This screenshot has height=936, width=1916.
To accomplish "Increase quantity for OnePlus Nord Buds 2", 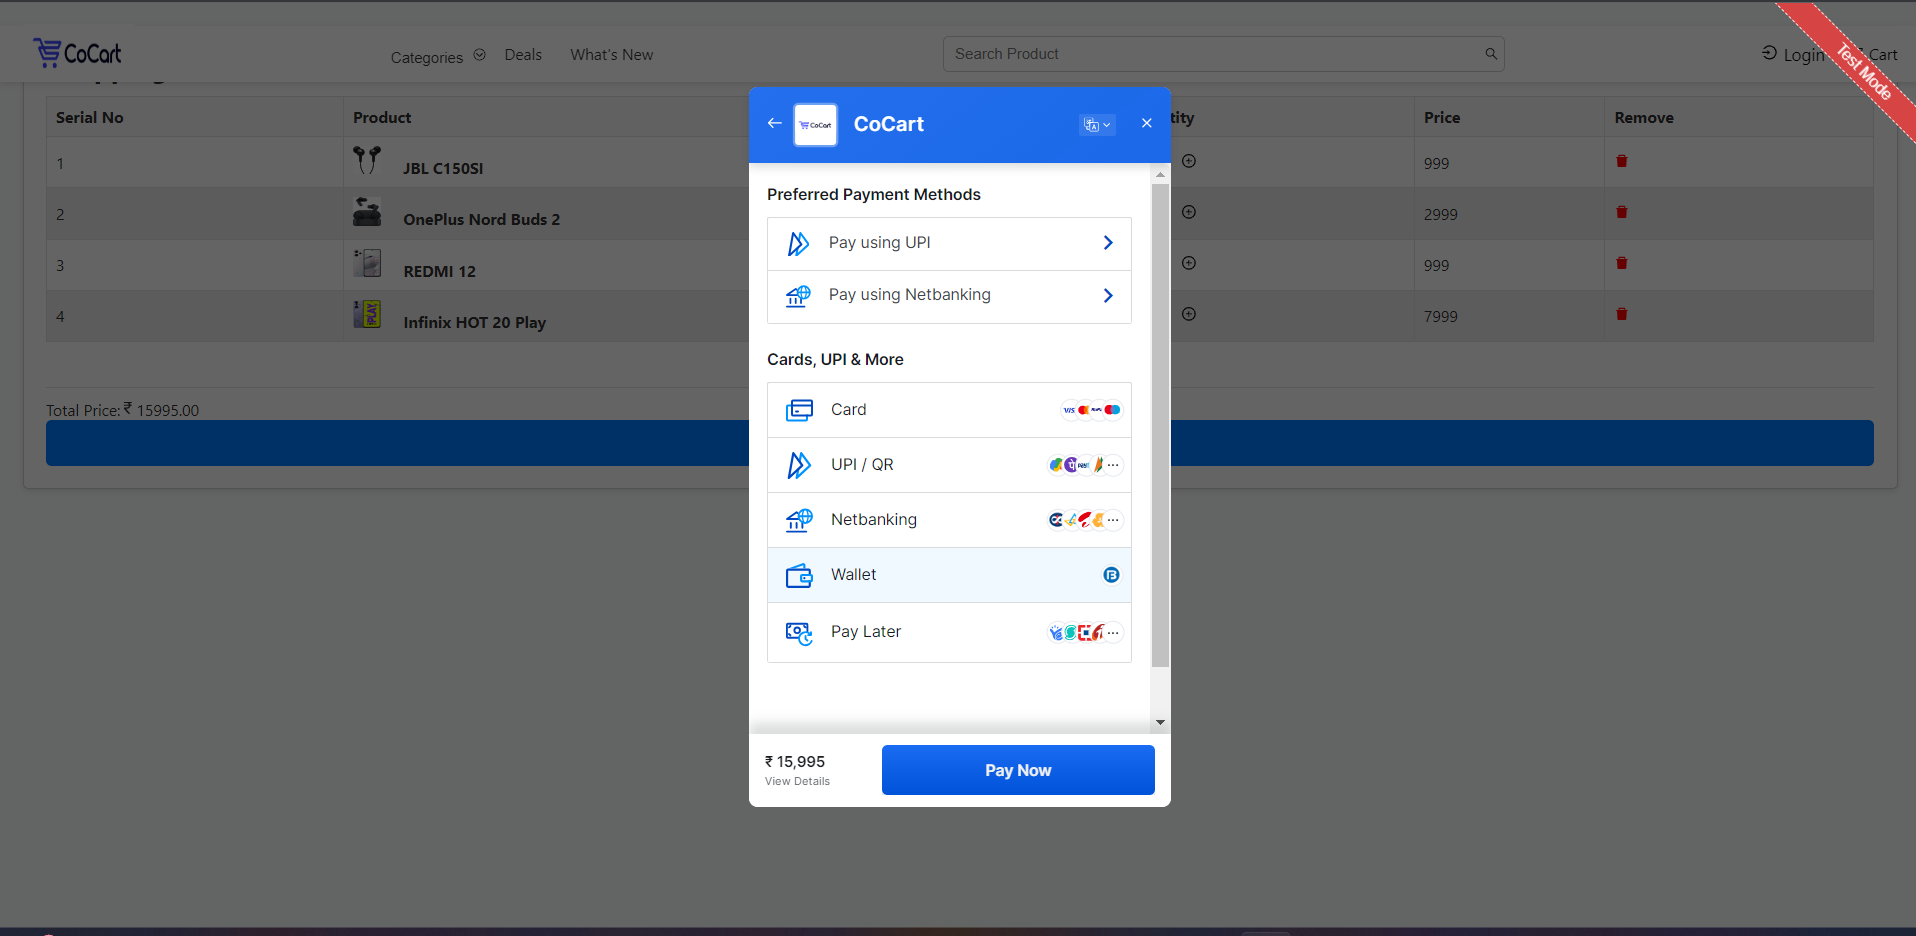I will [x=1189, y=212].
